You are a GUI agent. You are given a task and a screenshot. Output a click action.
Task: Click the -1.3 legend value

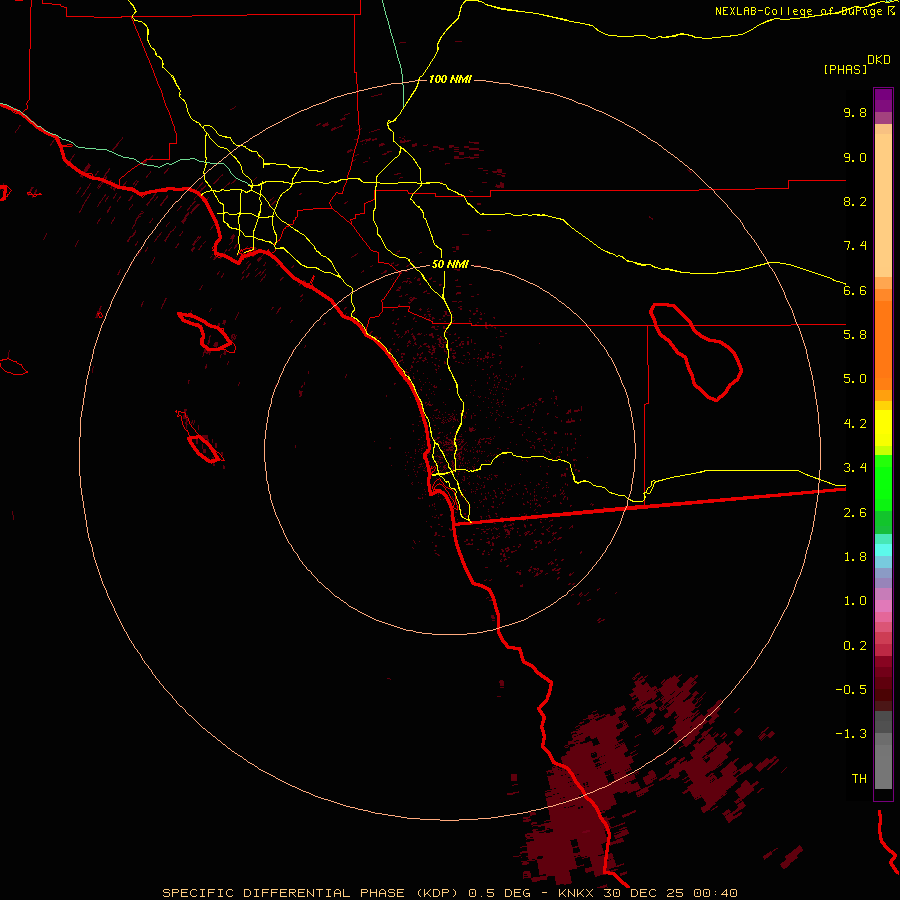851,734
